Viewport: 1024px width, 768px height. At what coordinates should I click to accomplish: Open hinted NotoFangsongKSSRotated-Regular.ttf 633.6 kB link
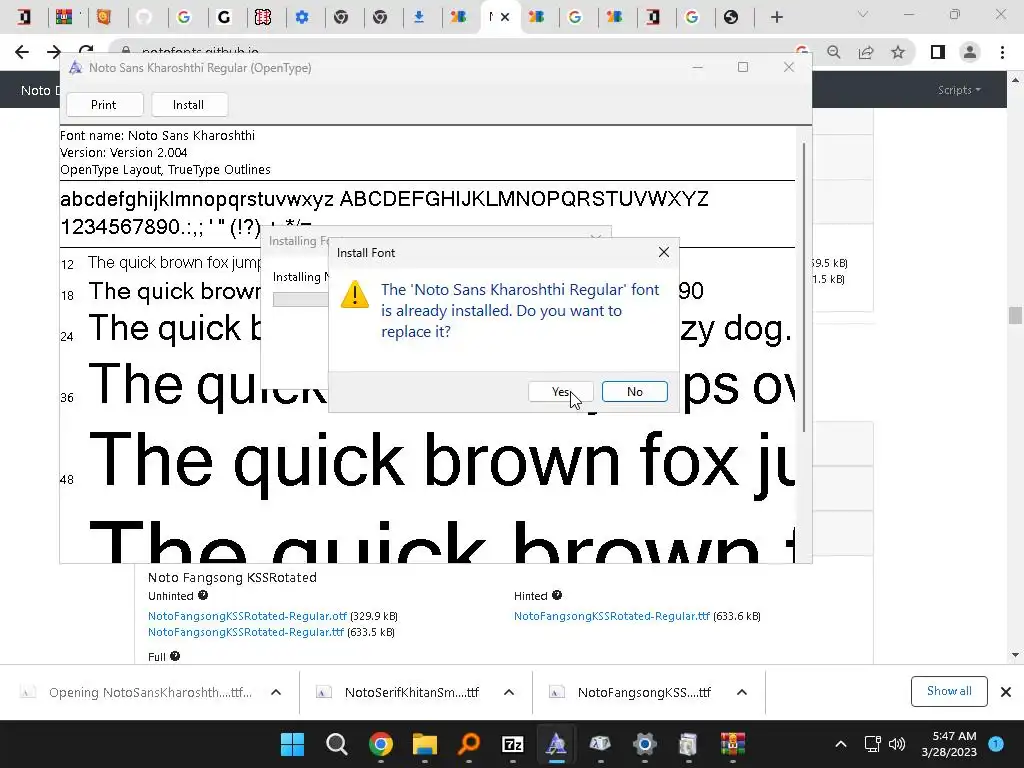click(x=611, y=616)
